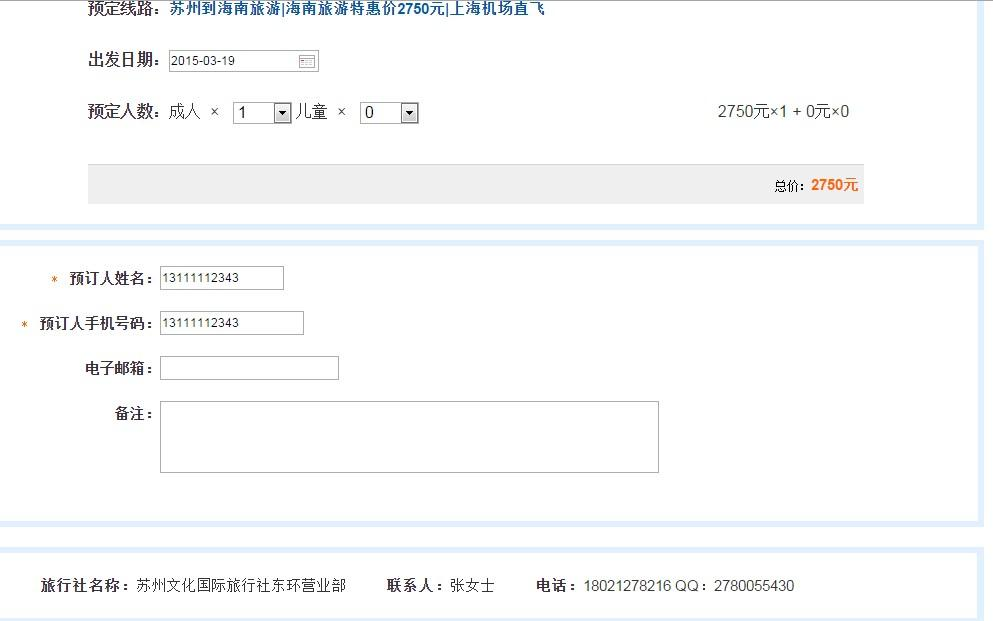
Task: Click the 预订人姓名 input field
Action: [222, 278]
